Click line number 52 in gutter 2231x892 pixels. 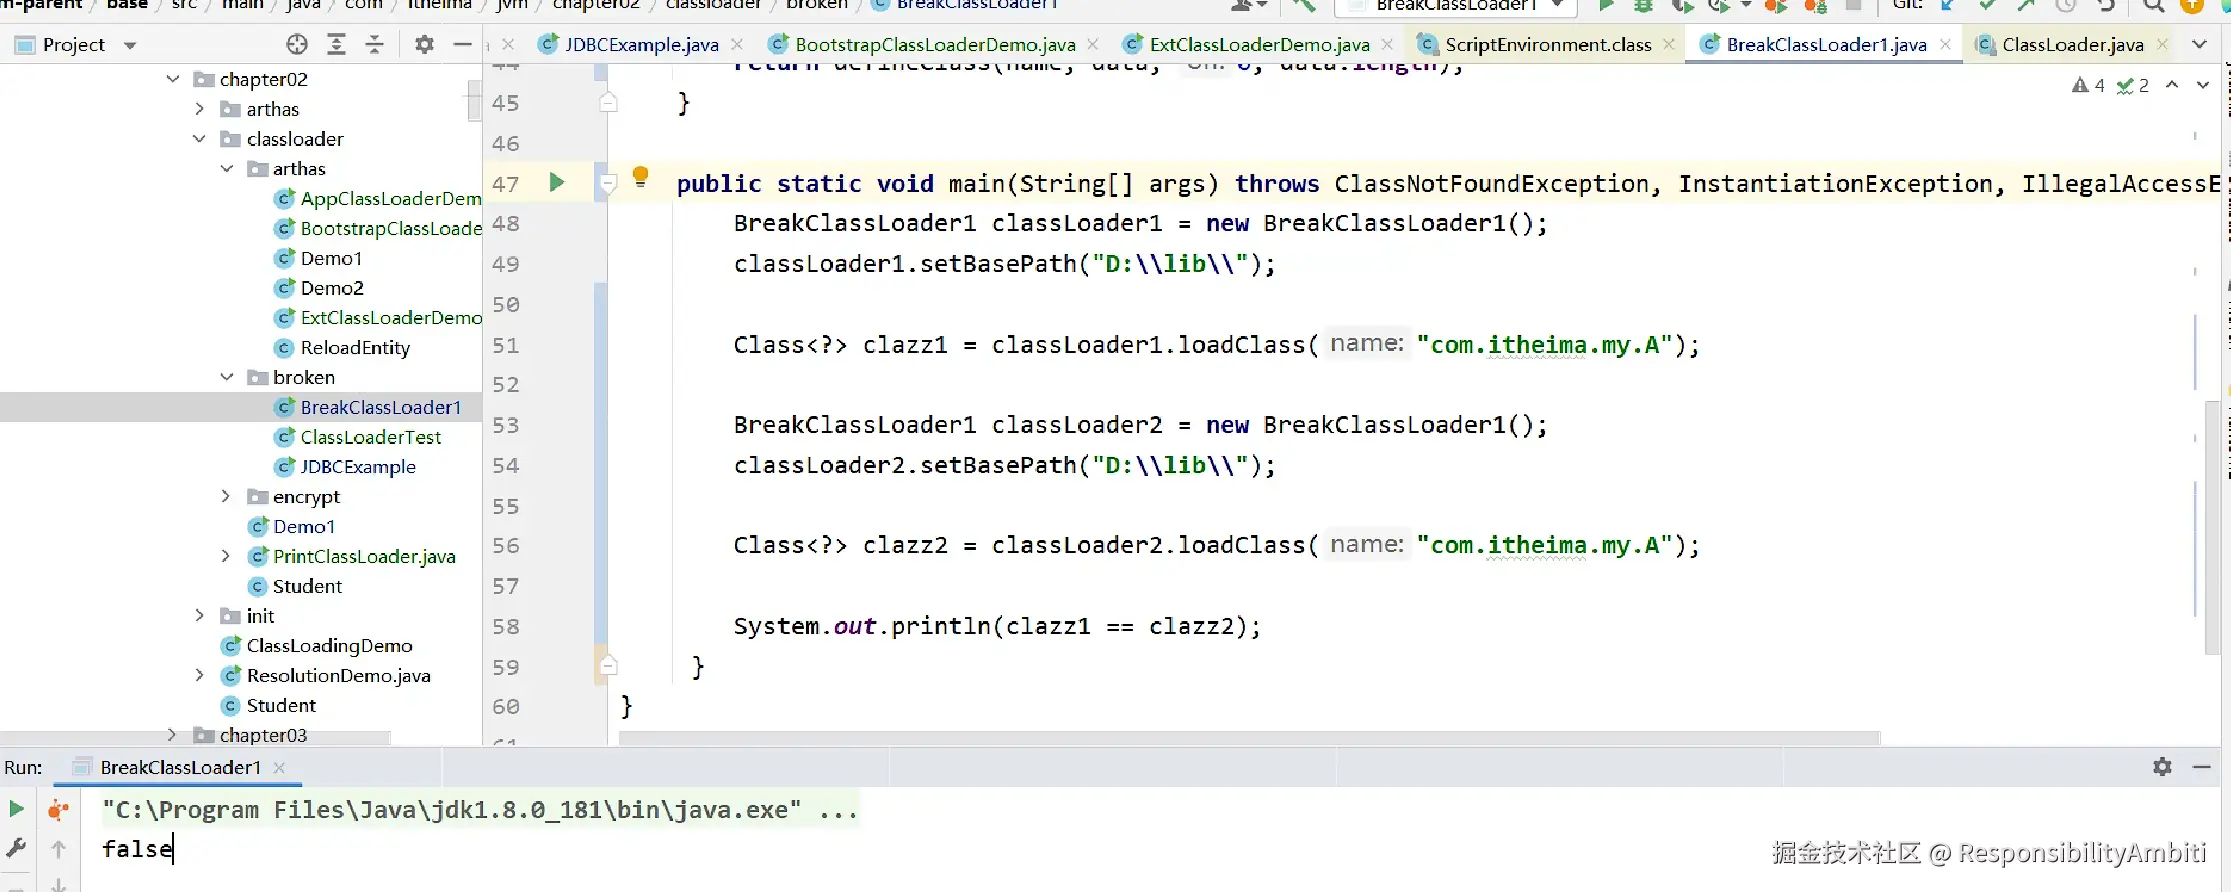(505, 385)
